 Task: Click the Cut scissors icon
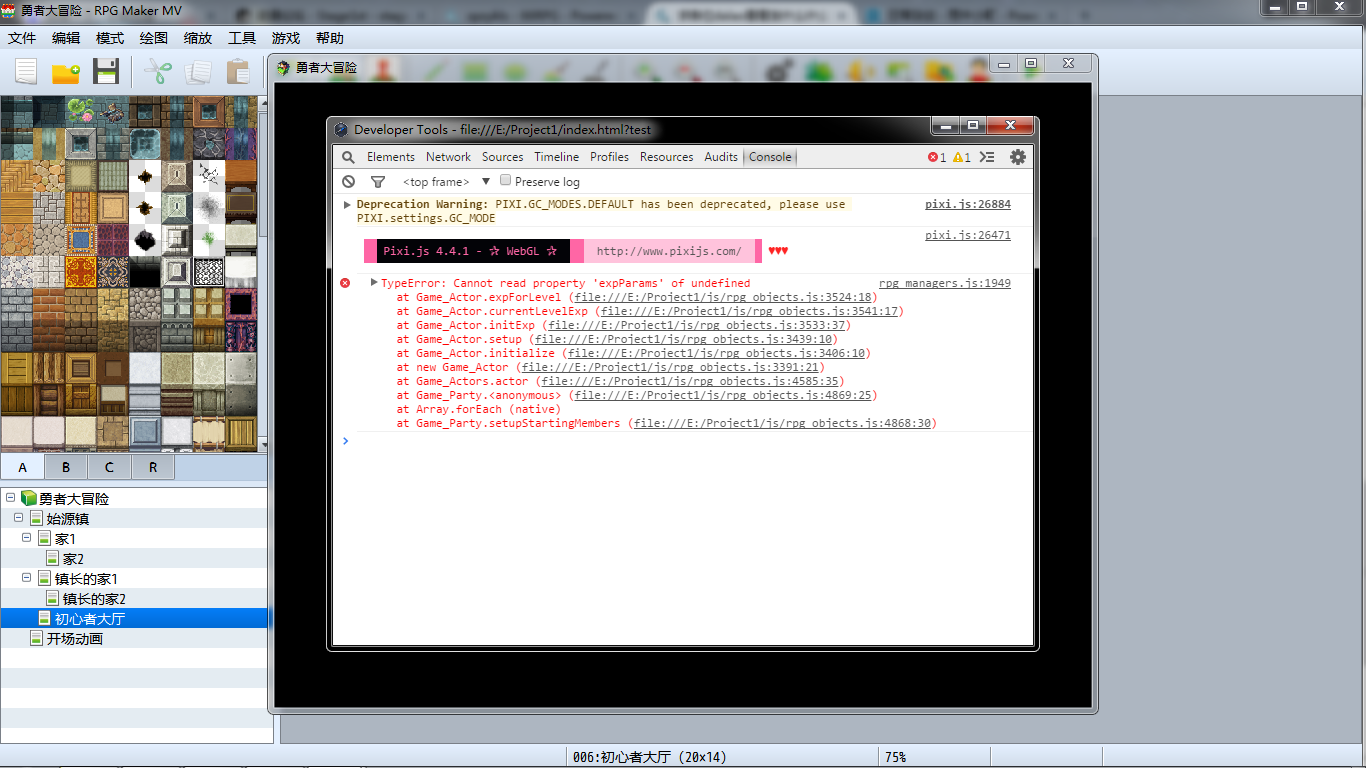tap(158, 72)
